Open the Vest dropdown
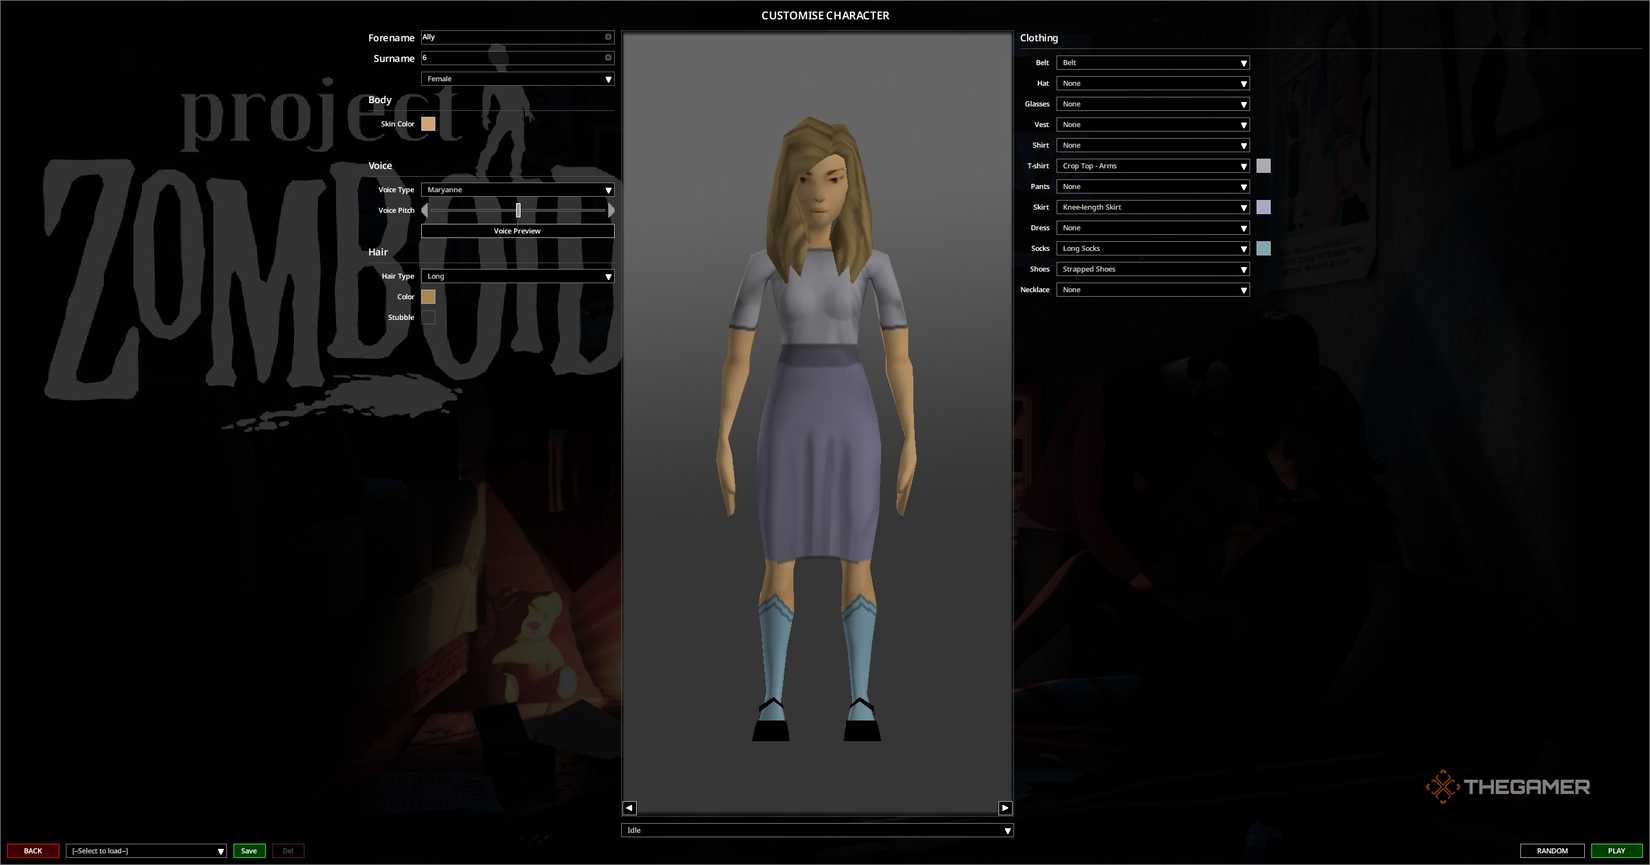The width and height of the screenshot is (1650, 865). [1153, 125]
